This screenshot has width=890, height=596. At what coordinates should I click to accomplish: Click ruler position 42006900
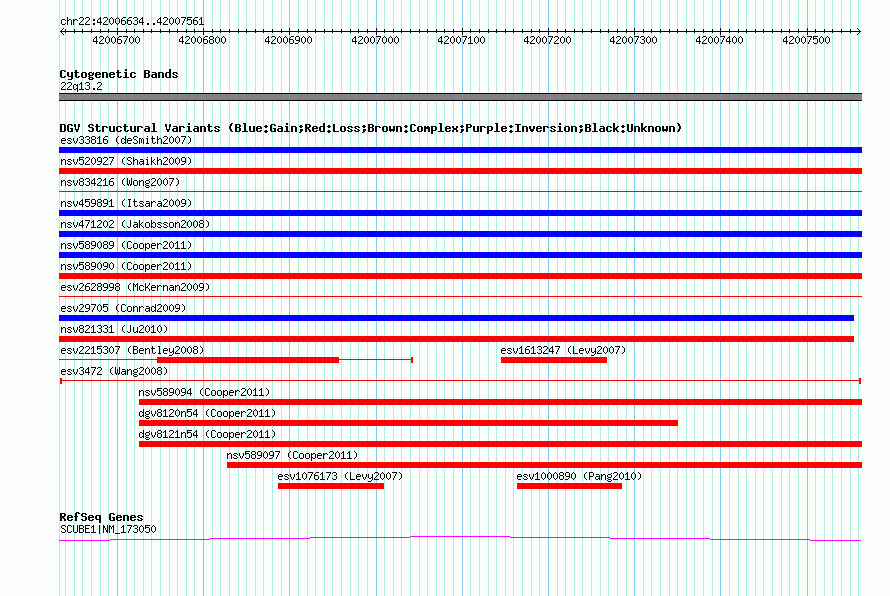[x=288, y=40]
